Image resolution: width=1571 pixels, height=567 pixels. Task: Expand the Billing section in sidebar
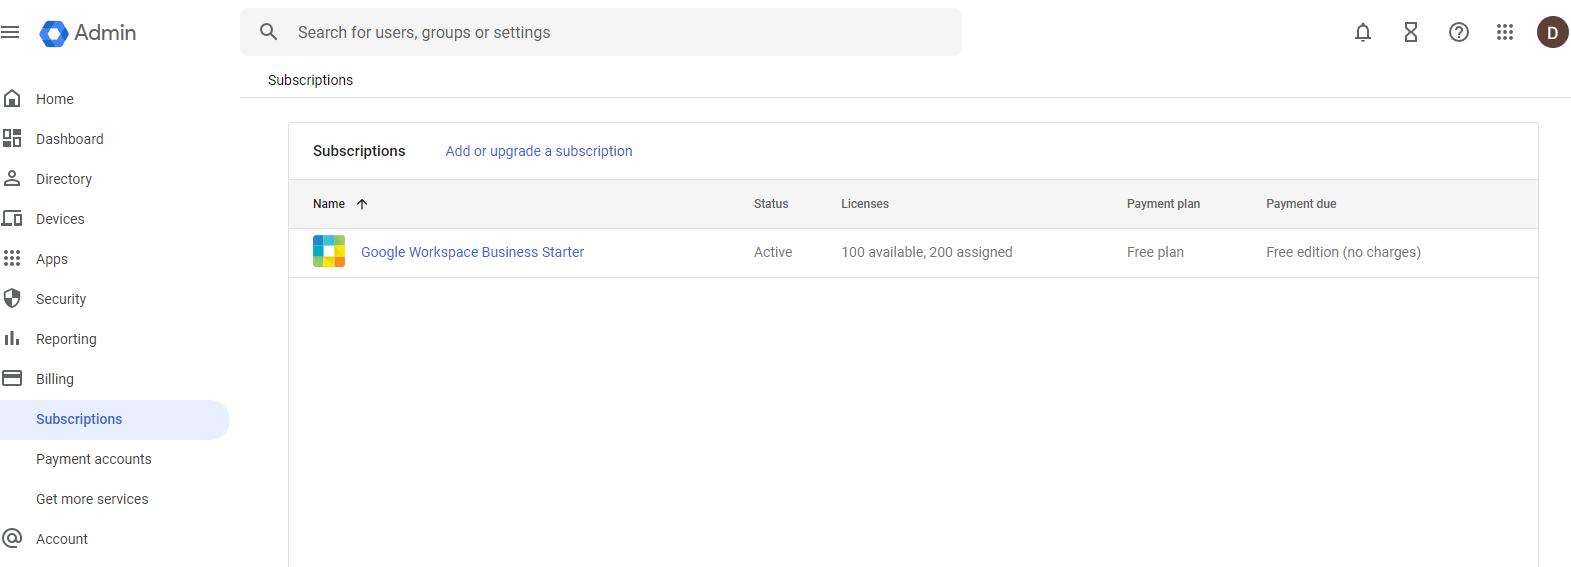(55, 379)
